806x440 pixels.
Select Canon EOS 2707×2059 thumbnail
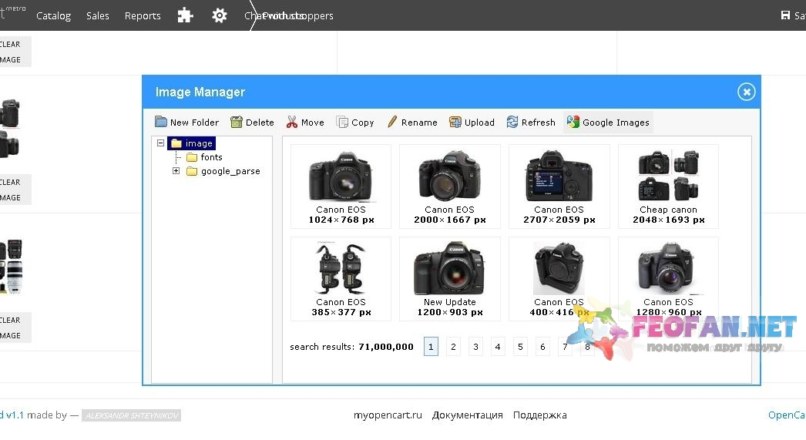pyautogui.click(x=559, y=187)
